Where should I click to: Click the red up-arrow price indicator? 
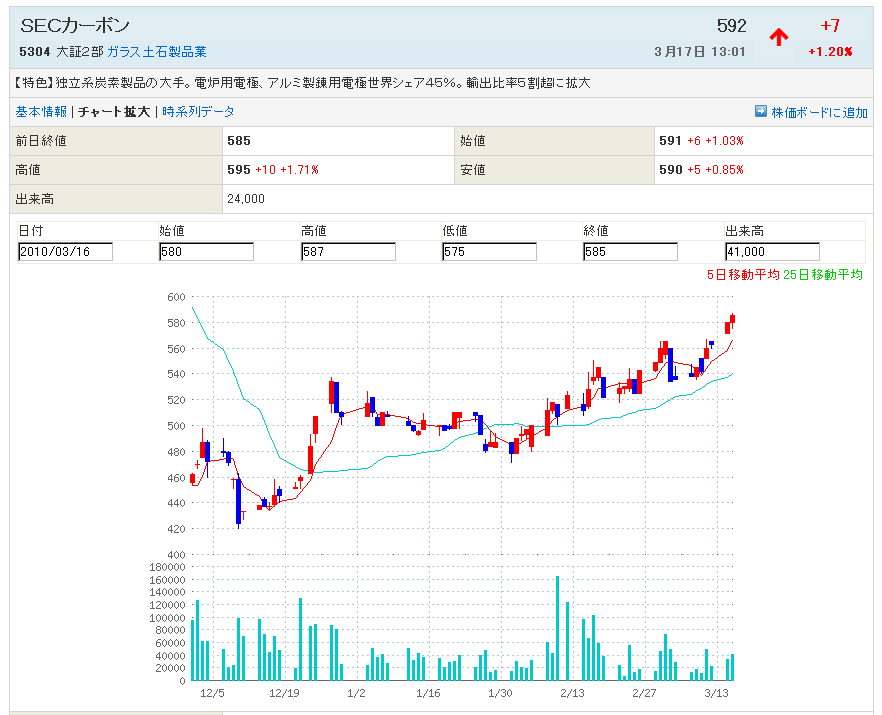pos(779,37)
